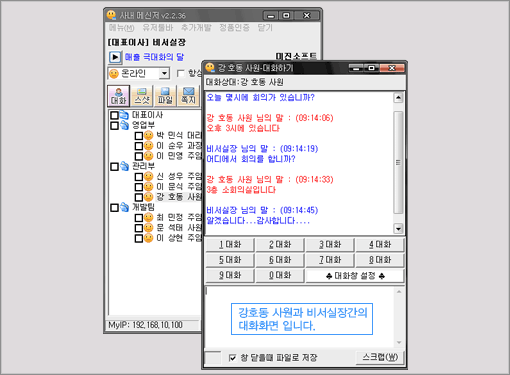The width and height of the screenshot is (510, 375).
Task: Click the smiley icon of 신 성우 주임
Action: pos(148,176)
